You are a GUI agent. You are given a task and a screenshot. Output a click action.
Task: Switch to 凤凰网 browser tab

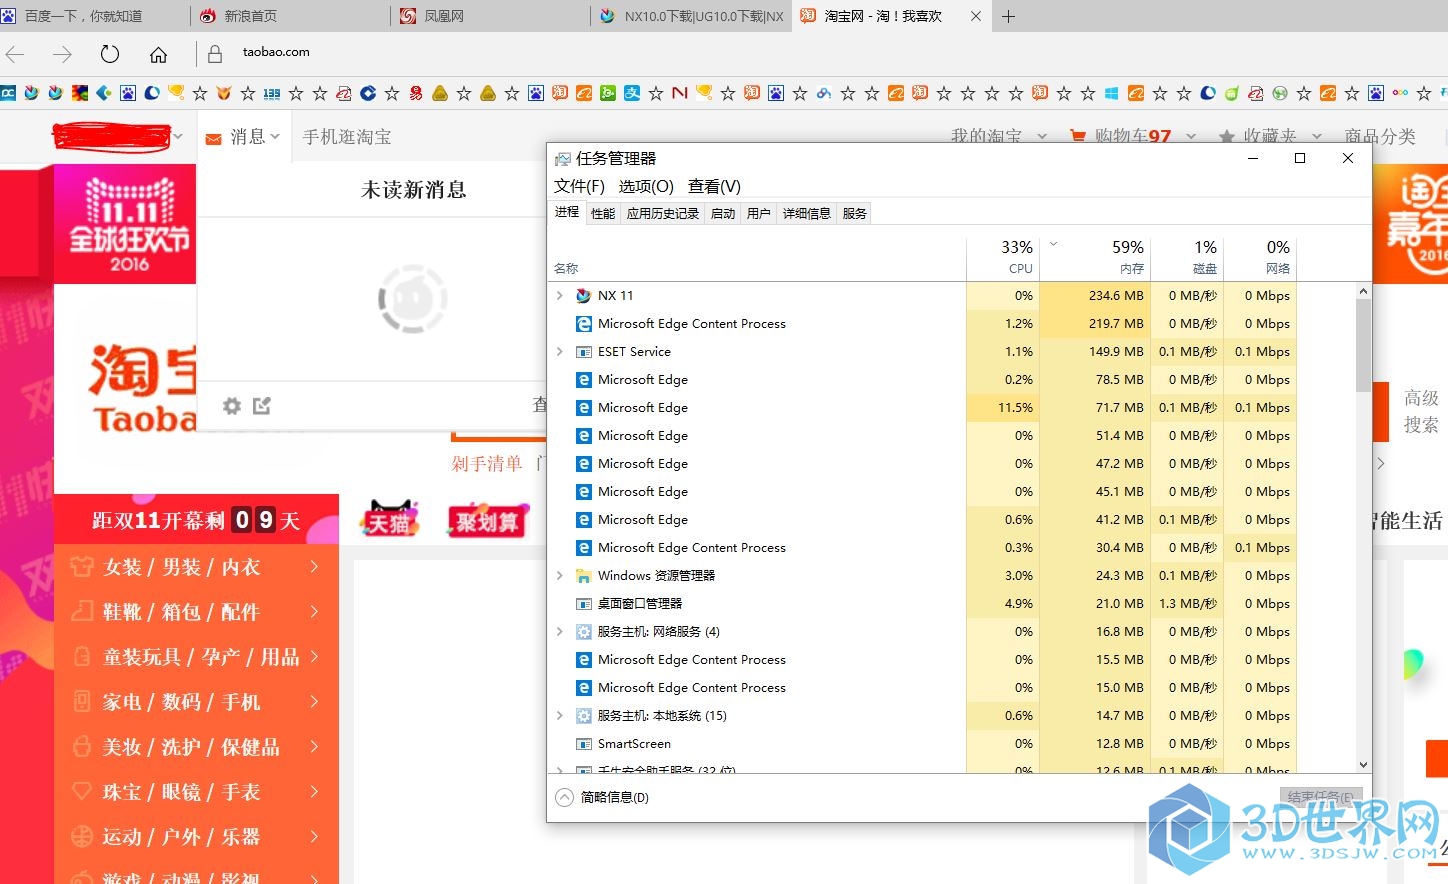491,16
